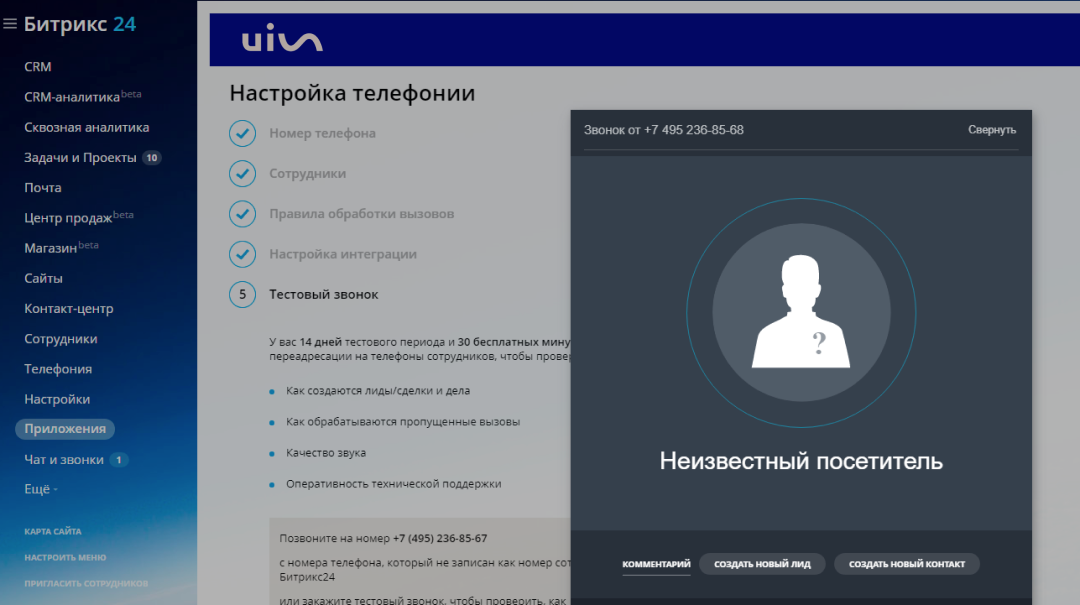Open the Номер телефона step
The height and width of the screenshot is (605, 1080).
(x=322, y=133)
